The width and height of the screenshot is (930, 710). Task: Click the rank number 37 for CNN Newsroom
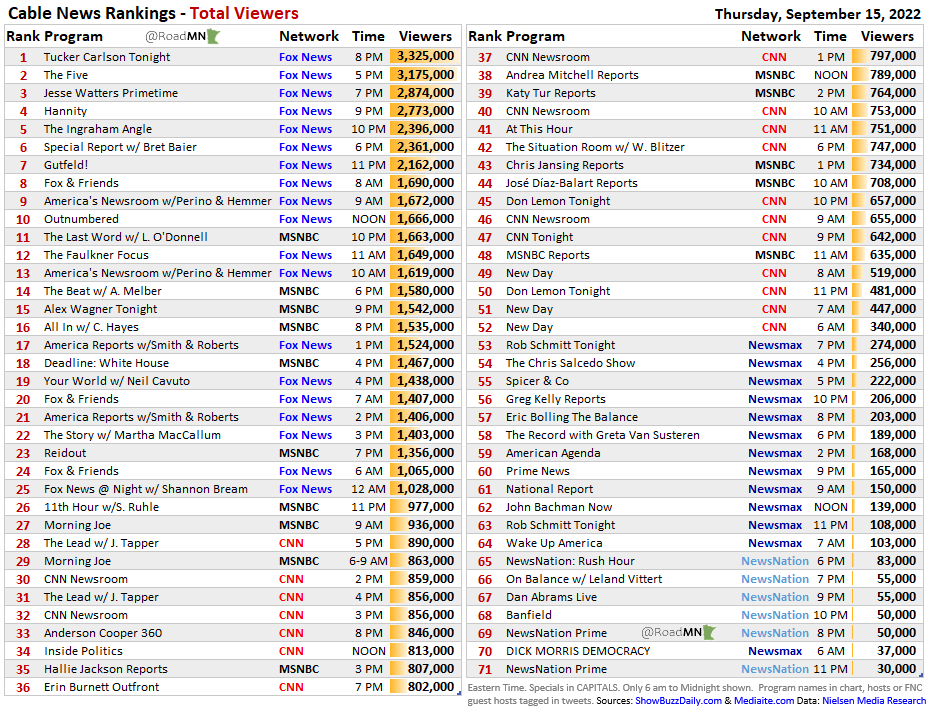click(484, 56)
